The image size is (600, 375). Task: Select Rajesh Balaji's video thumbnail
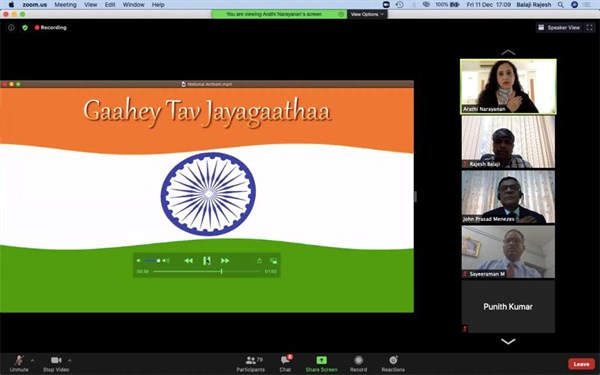point(508,142)
